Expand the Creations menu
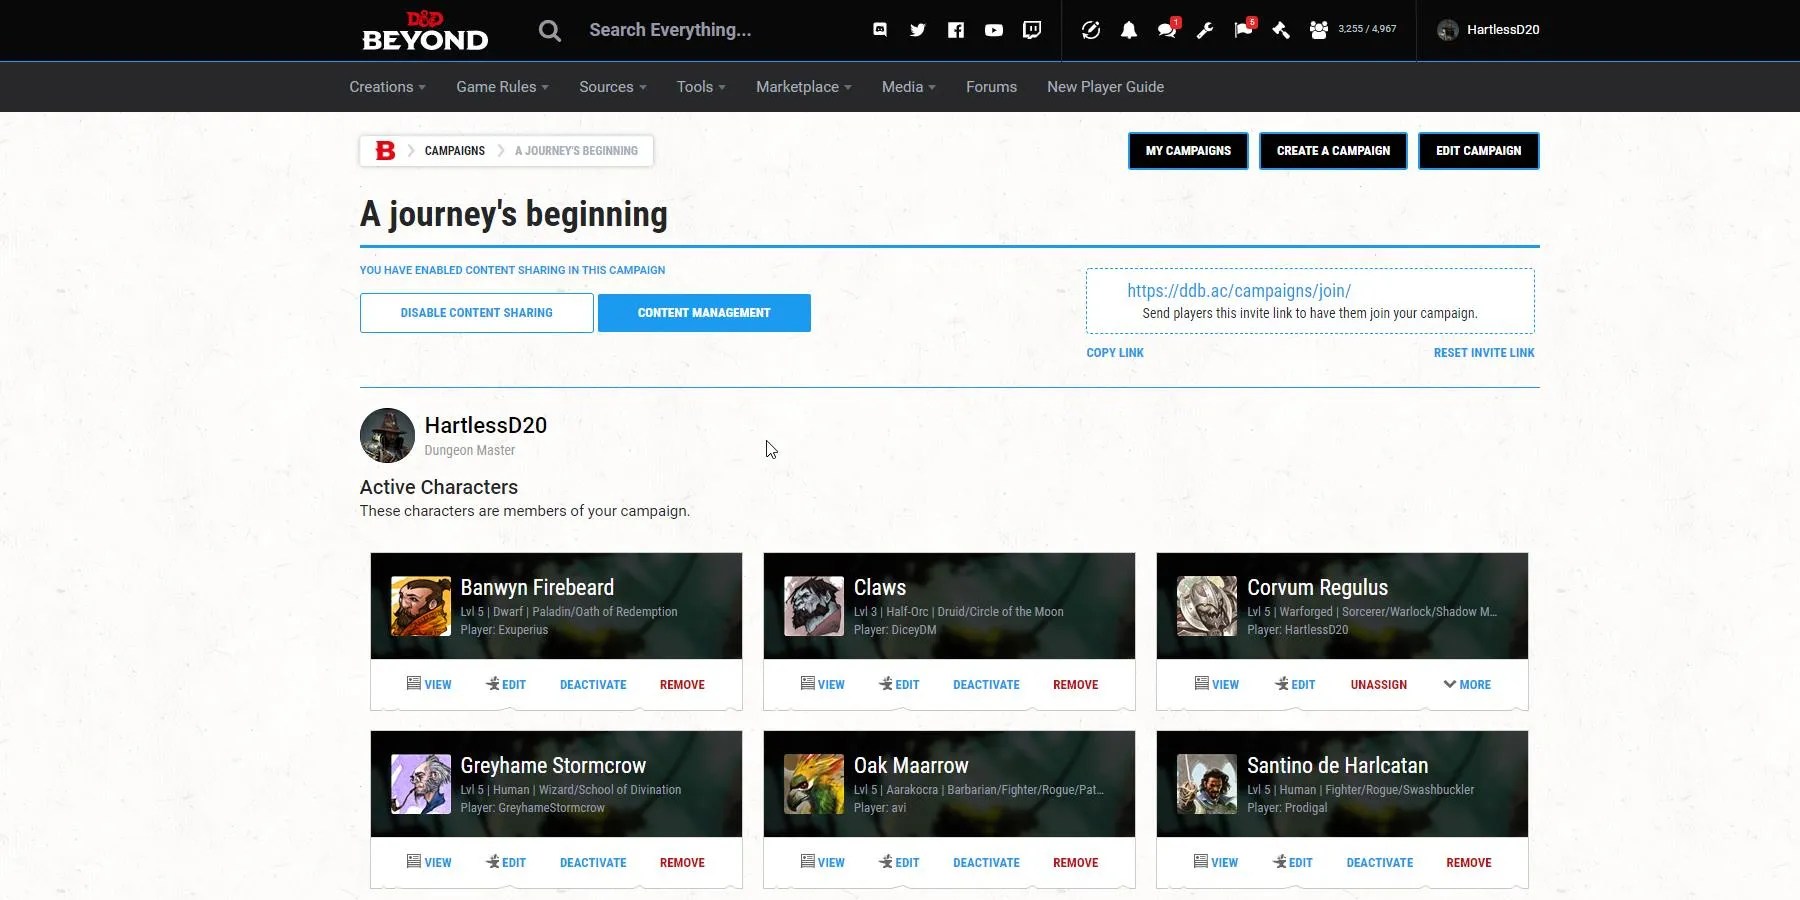Image resolution: width=1800 pixels, height=900 pixels. (x=387, y=87)
